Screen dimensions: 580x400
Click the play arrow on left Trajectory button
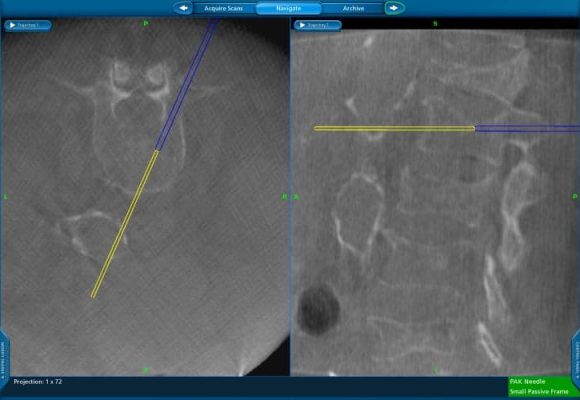pos(12,25)
